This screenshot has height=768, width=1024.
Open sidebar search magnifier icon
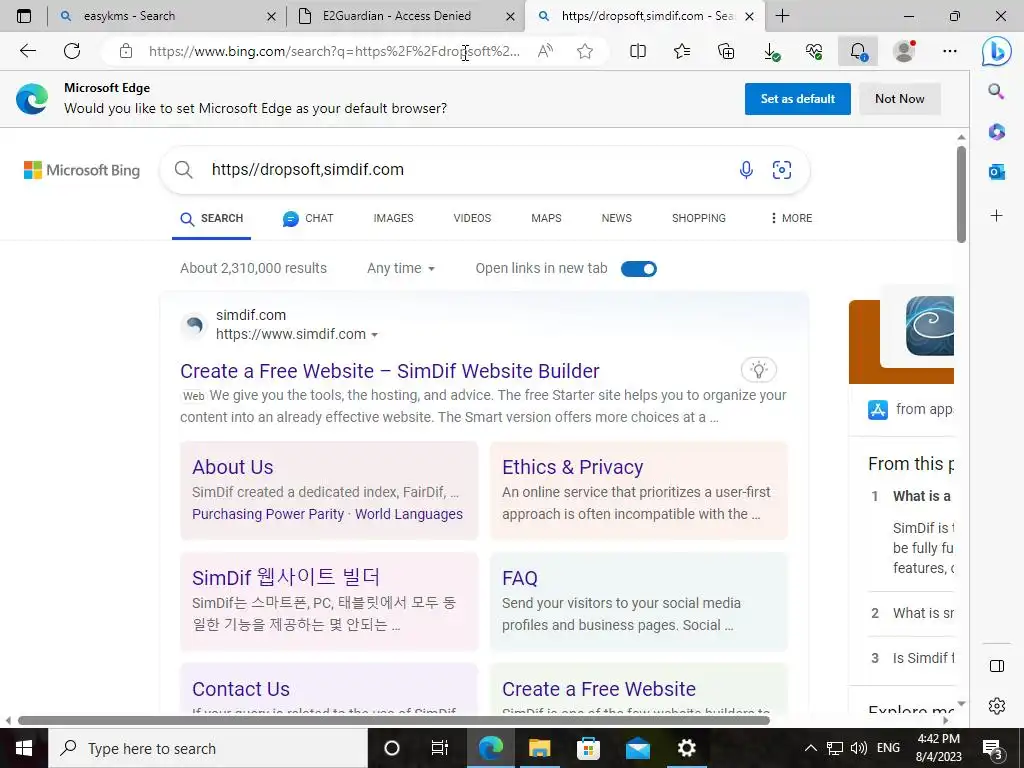[996, 91]
